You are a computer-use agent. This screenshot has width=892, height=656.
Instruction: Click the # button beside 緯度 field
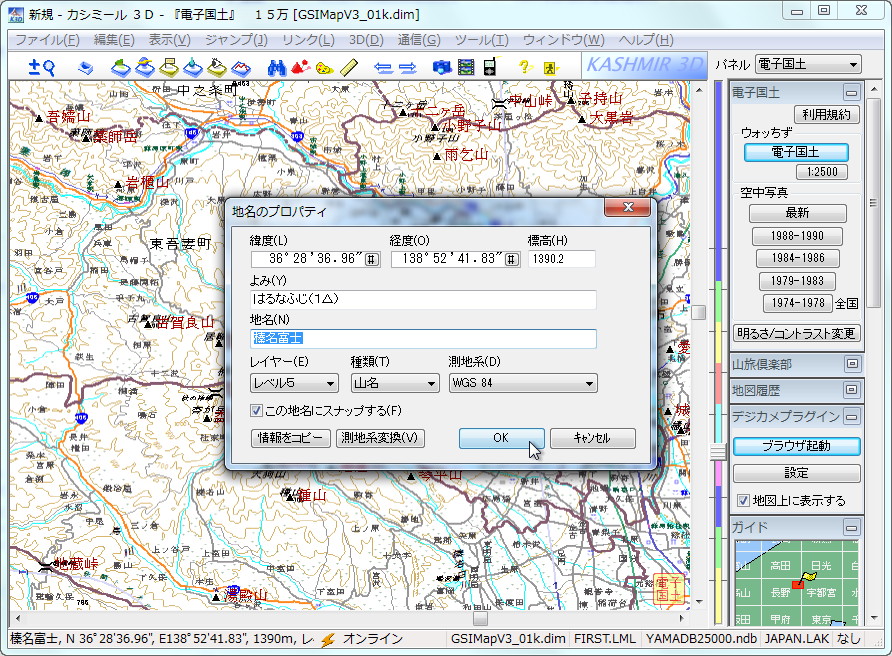[x=371, y=259]
